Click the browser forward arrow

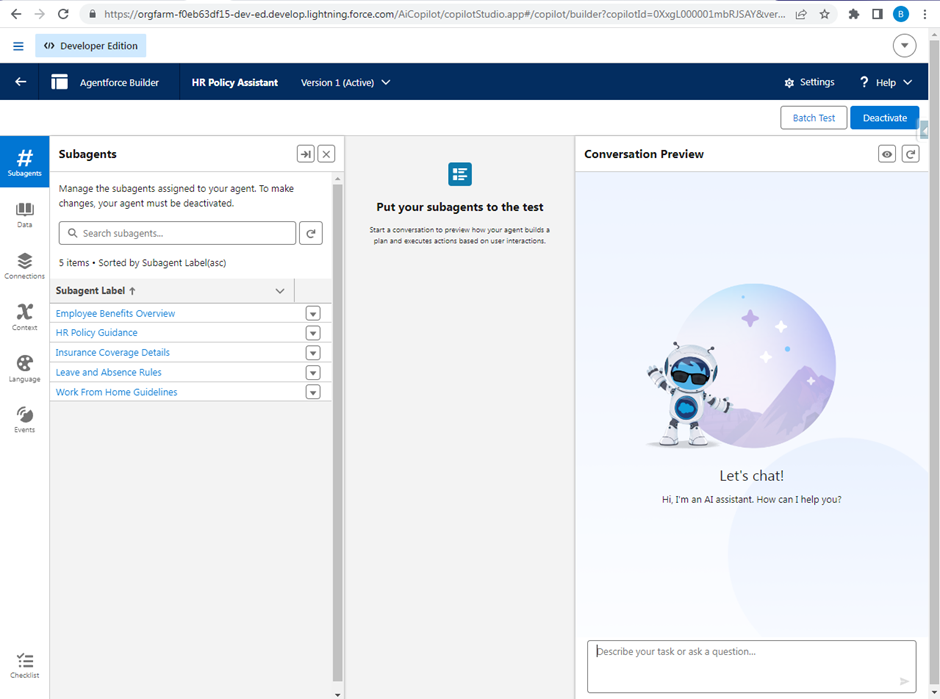(x=40, y=14)
